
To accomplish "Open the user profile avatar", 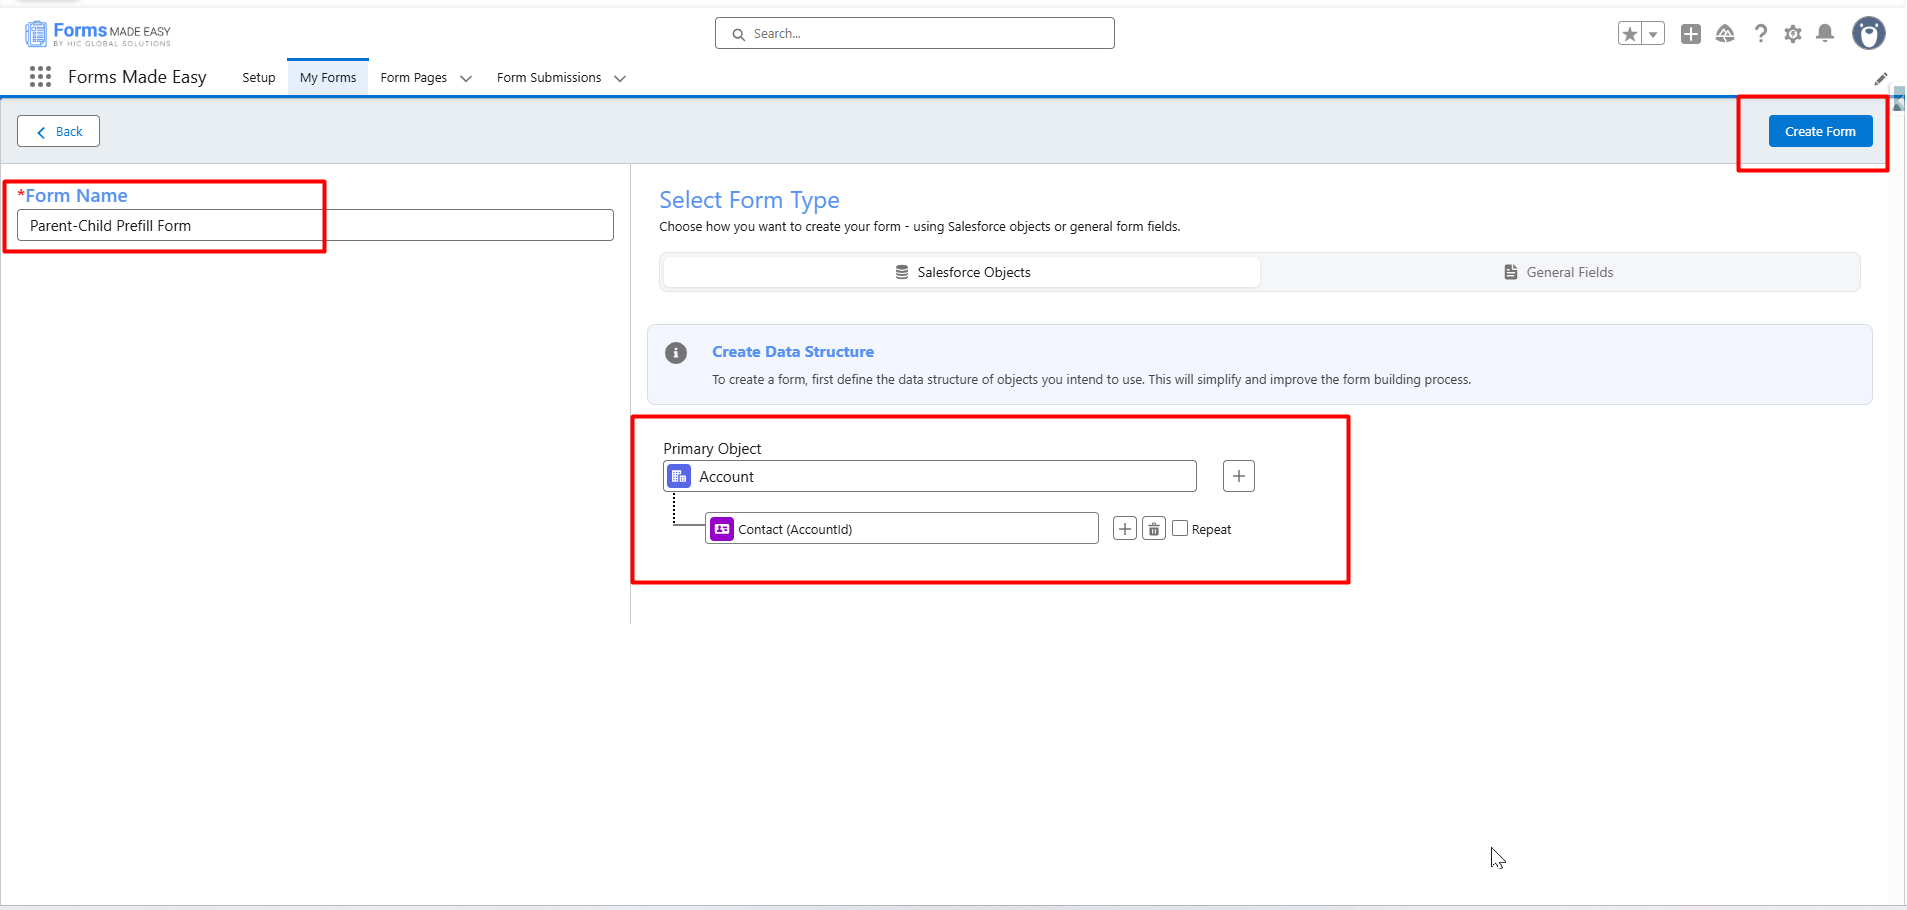I will pyautogui.click(x=1868, y=33).
